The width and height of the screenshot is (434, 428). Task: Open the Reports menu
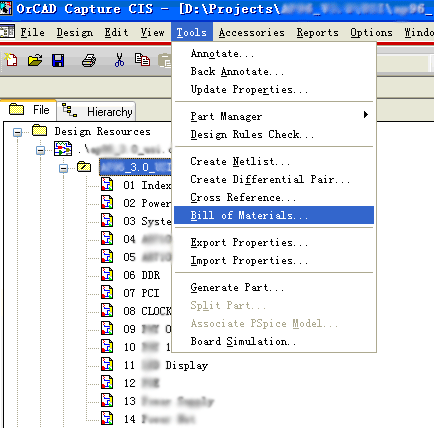pyautogui.click(x=318, y=32)
